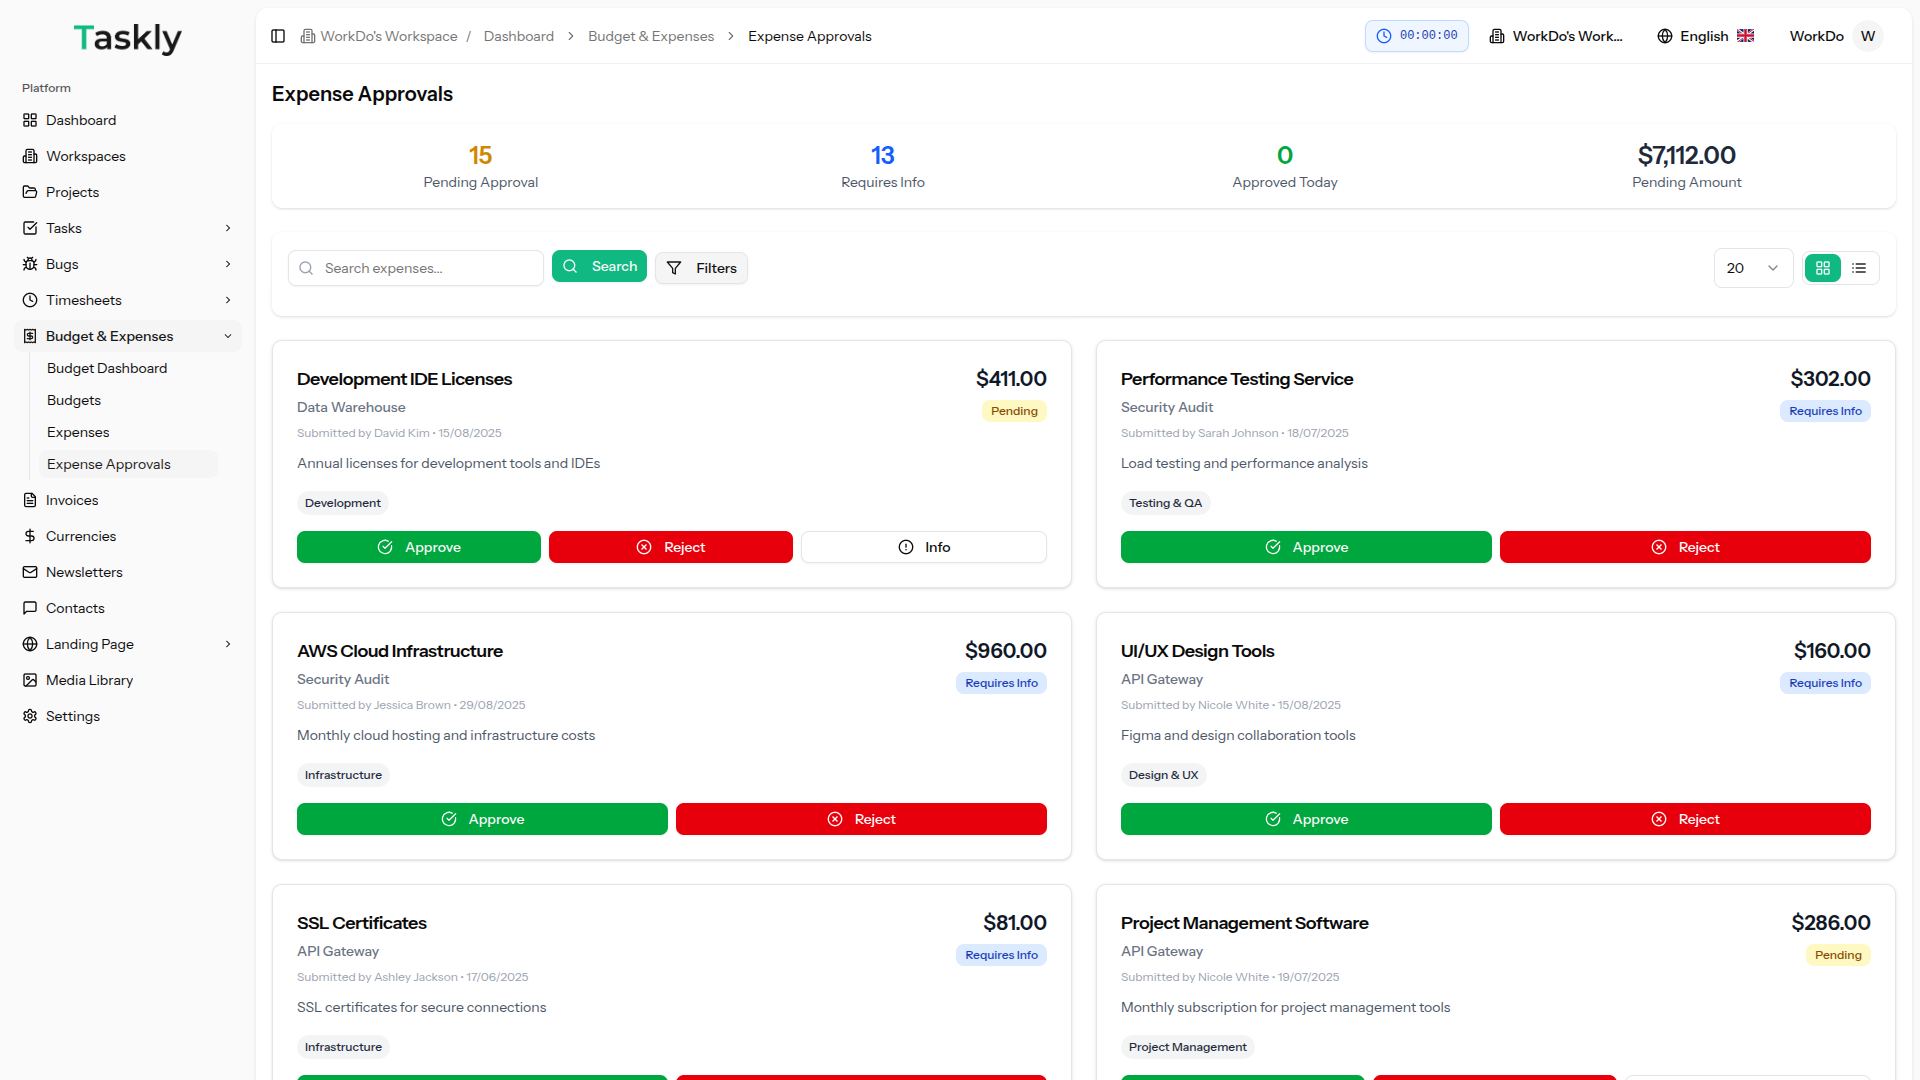This screenshot has width=1920, height=1080.
Task: Open the Filters panel
Action: [701, 268]
